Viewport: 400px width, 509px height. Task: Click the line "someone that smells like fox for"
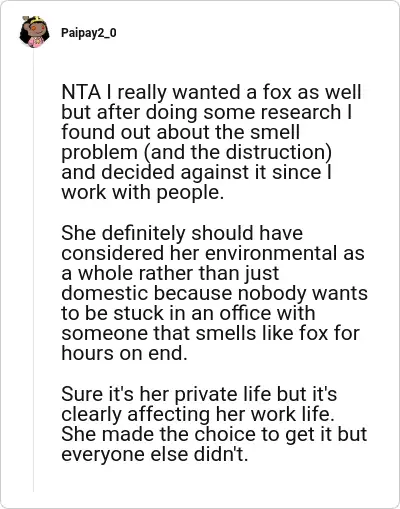coord(210,333)
